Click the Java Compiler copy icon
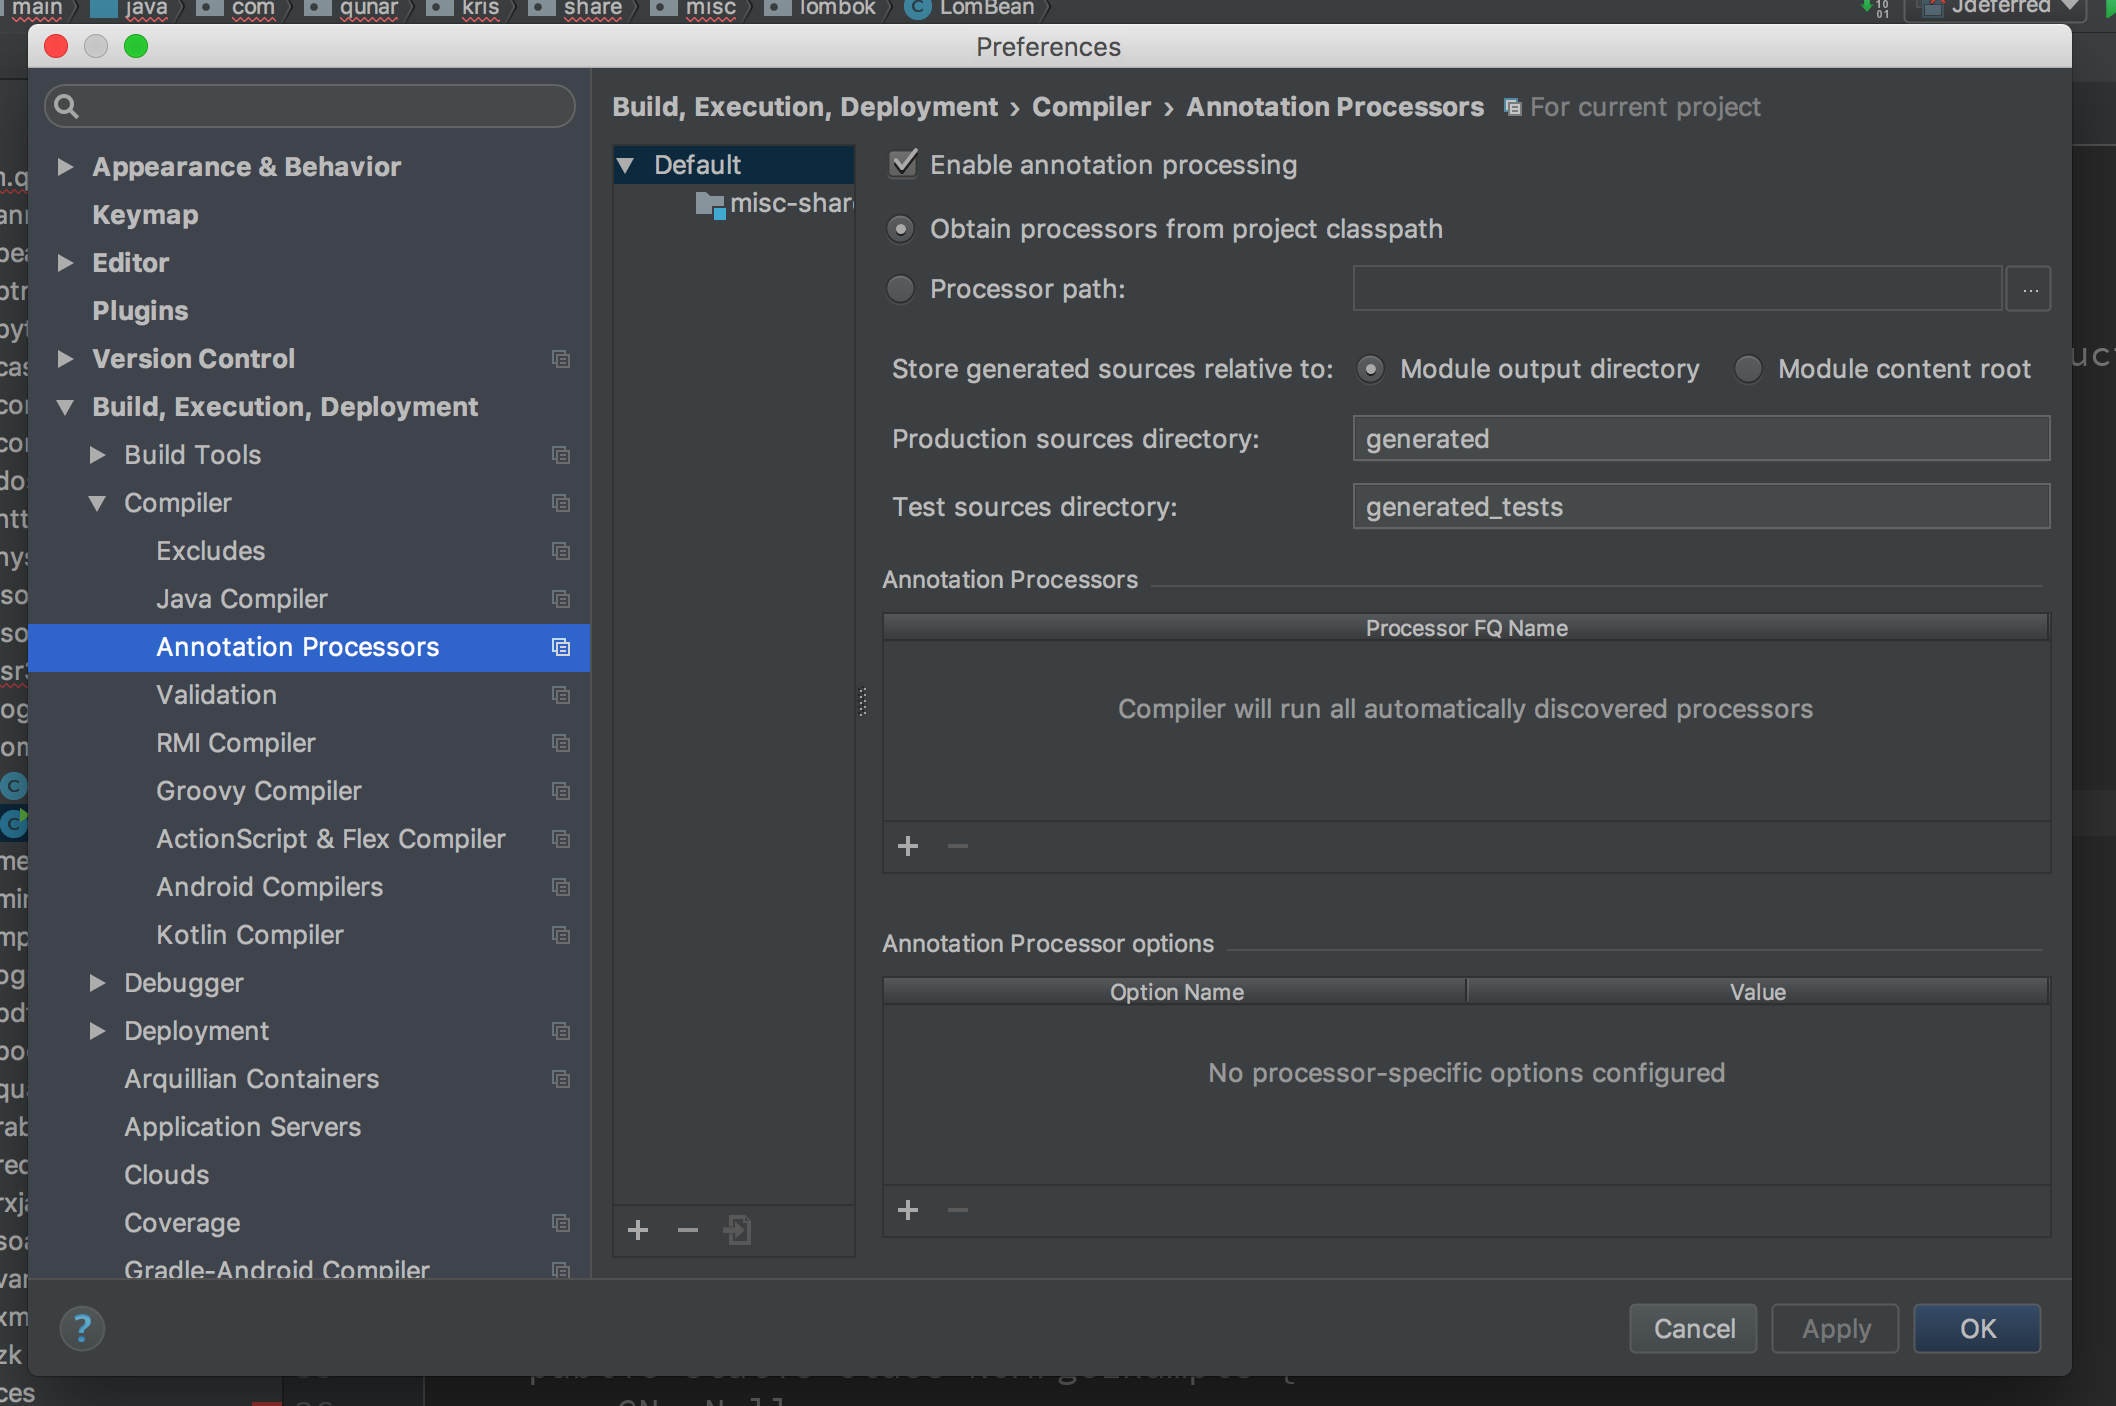This screenshot has width=2116, height=1406. point(562,599)
